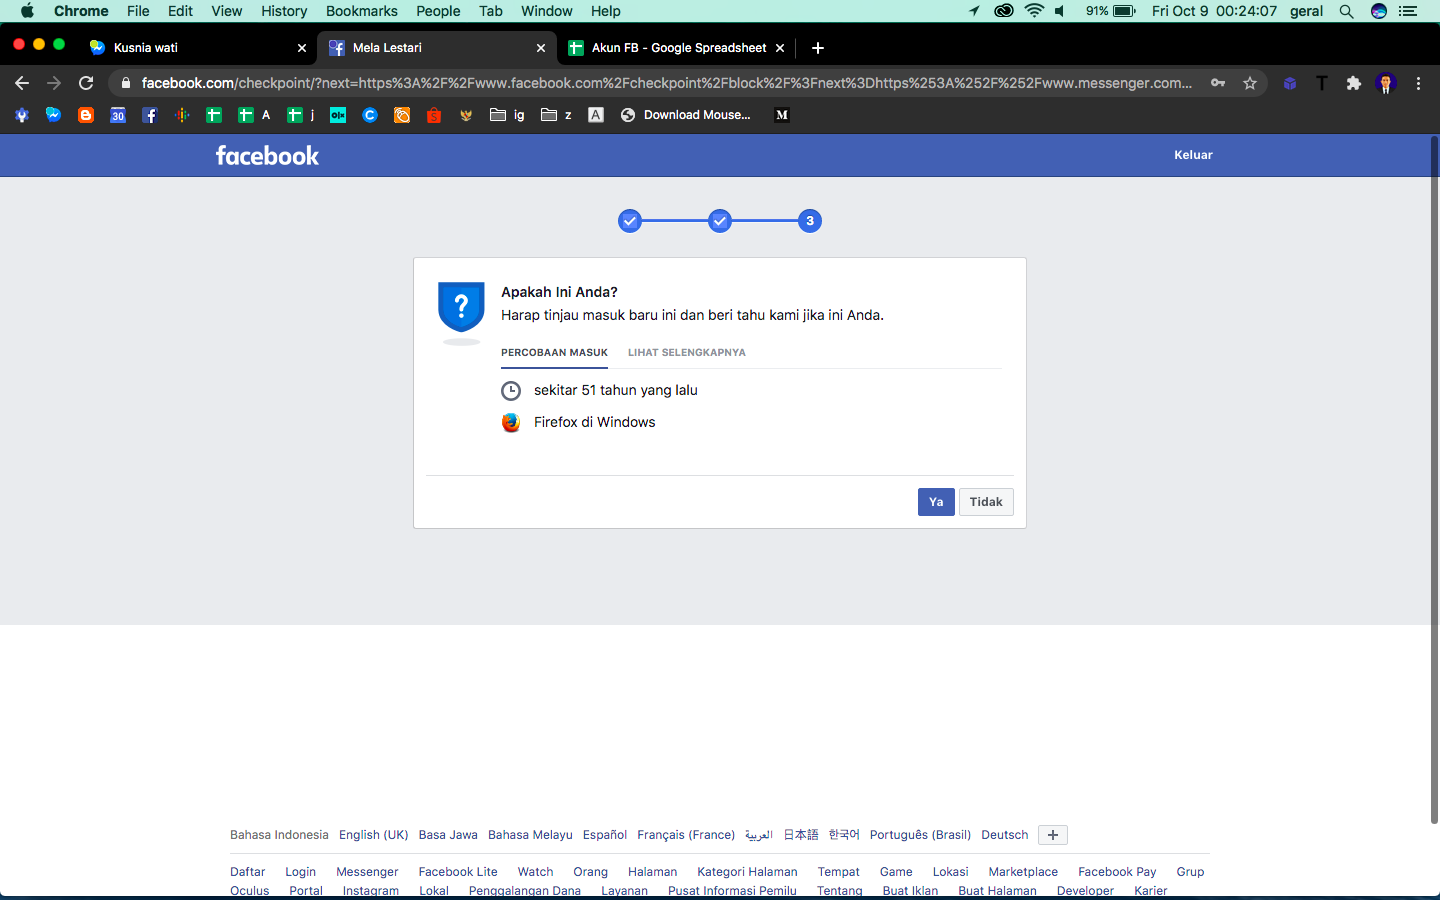Click Keluar to log out
Image resolution: width=1440 pixels, height=900 pixels.
pyautogui.click(x=1193, y=155)
